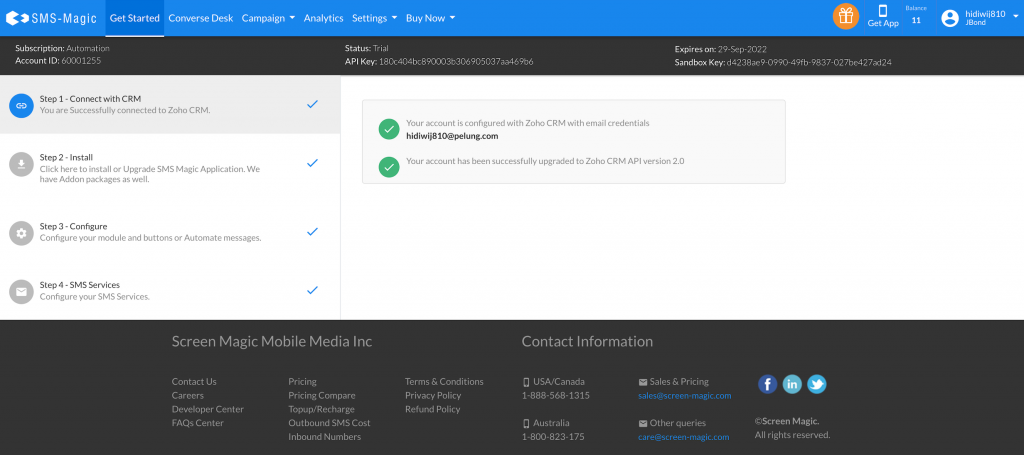Click the Step 2 Install checkmark
This screenshot has width=1024, height=455.
click(312, 163)
